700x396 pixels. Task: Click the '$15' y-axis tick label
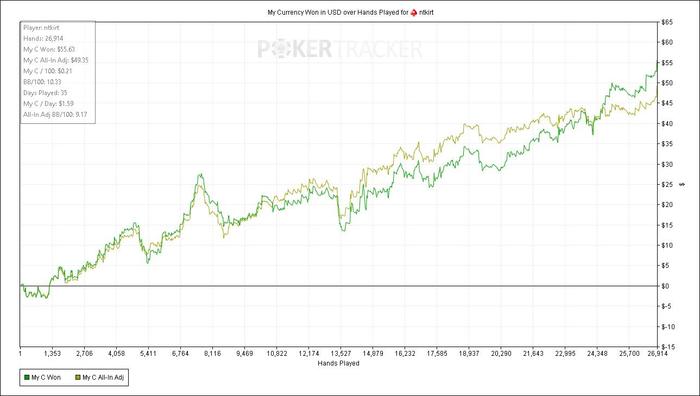pyautogui.click(x=667, y=225)
